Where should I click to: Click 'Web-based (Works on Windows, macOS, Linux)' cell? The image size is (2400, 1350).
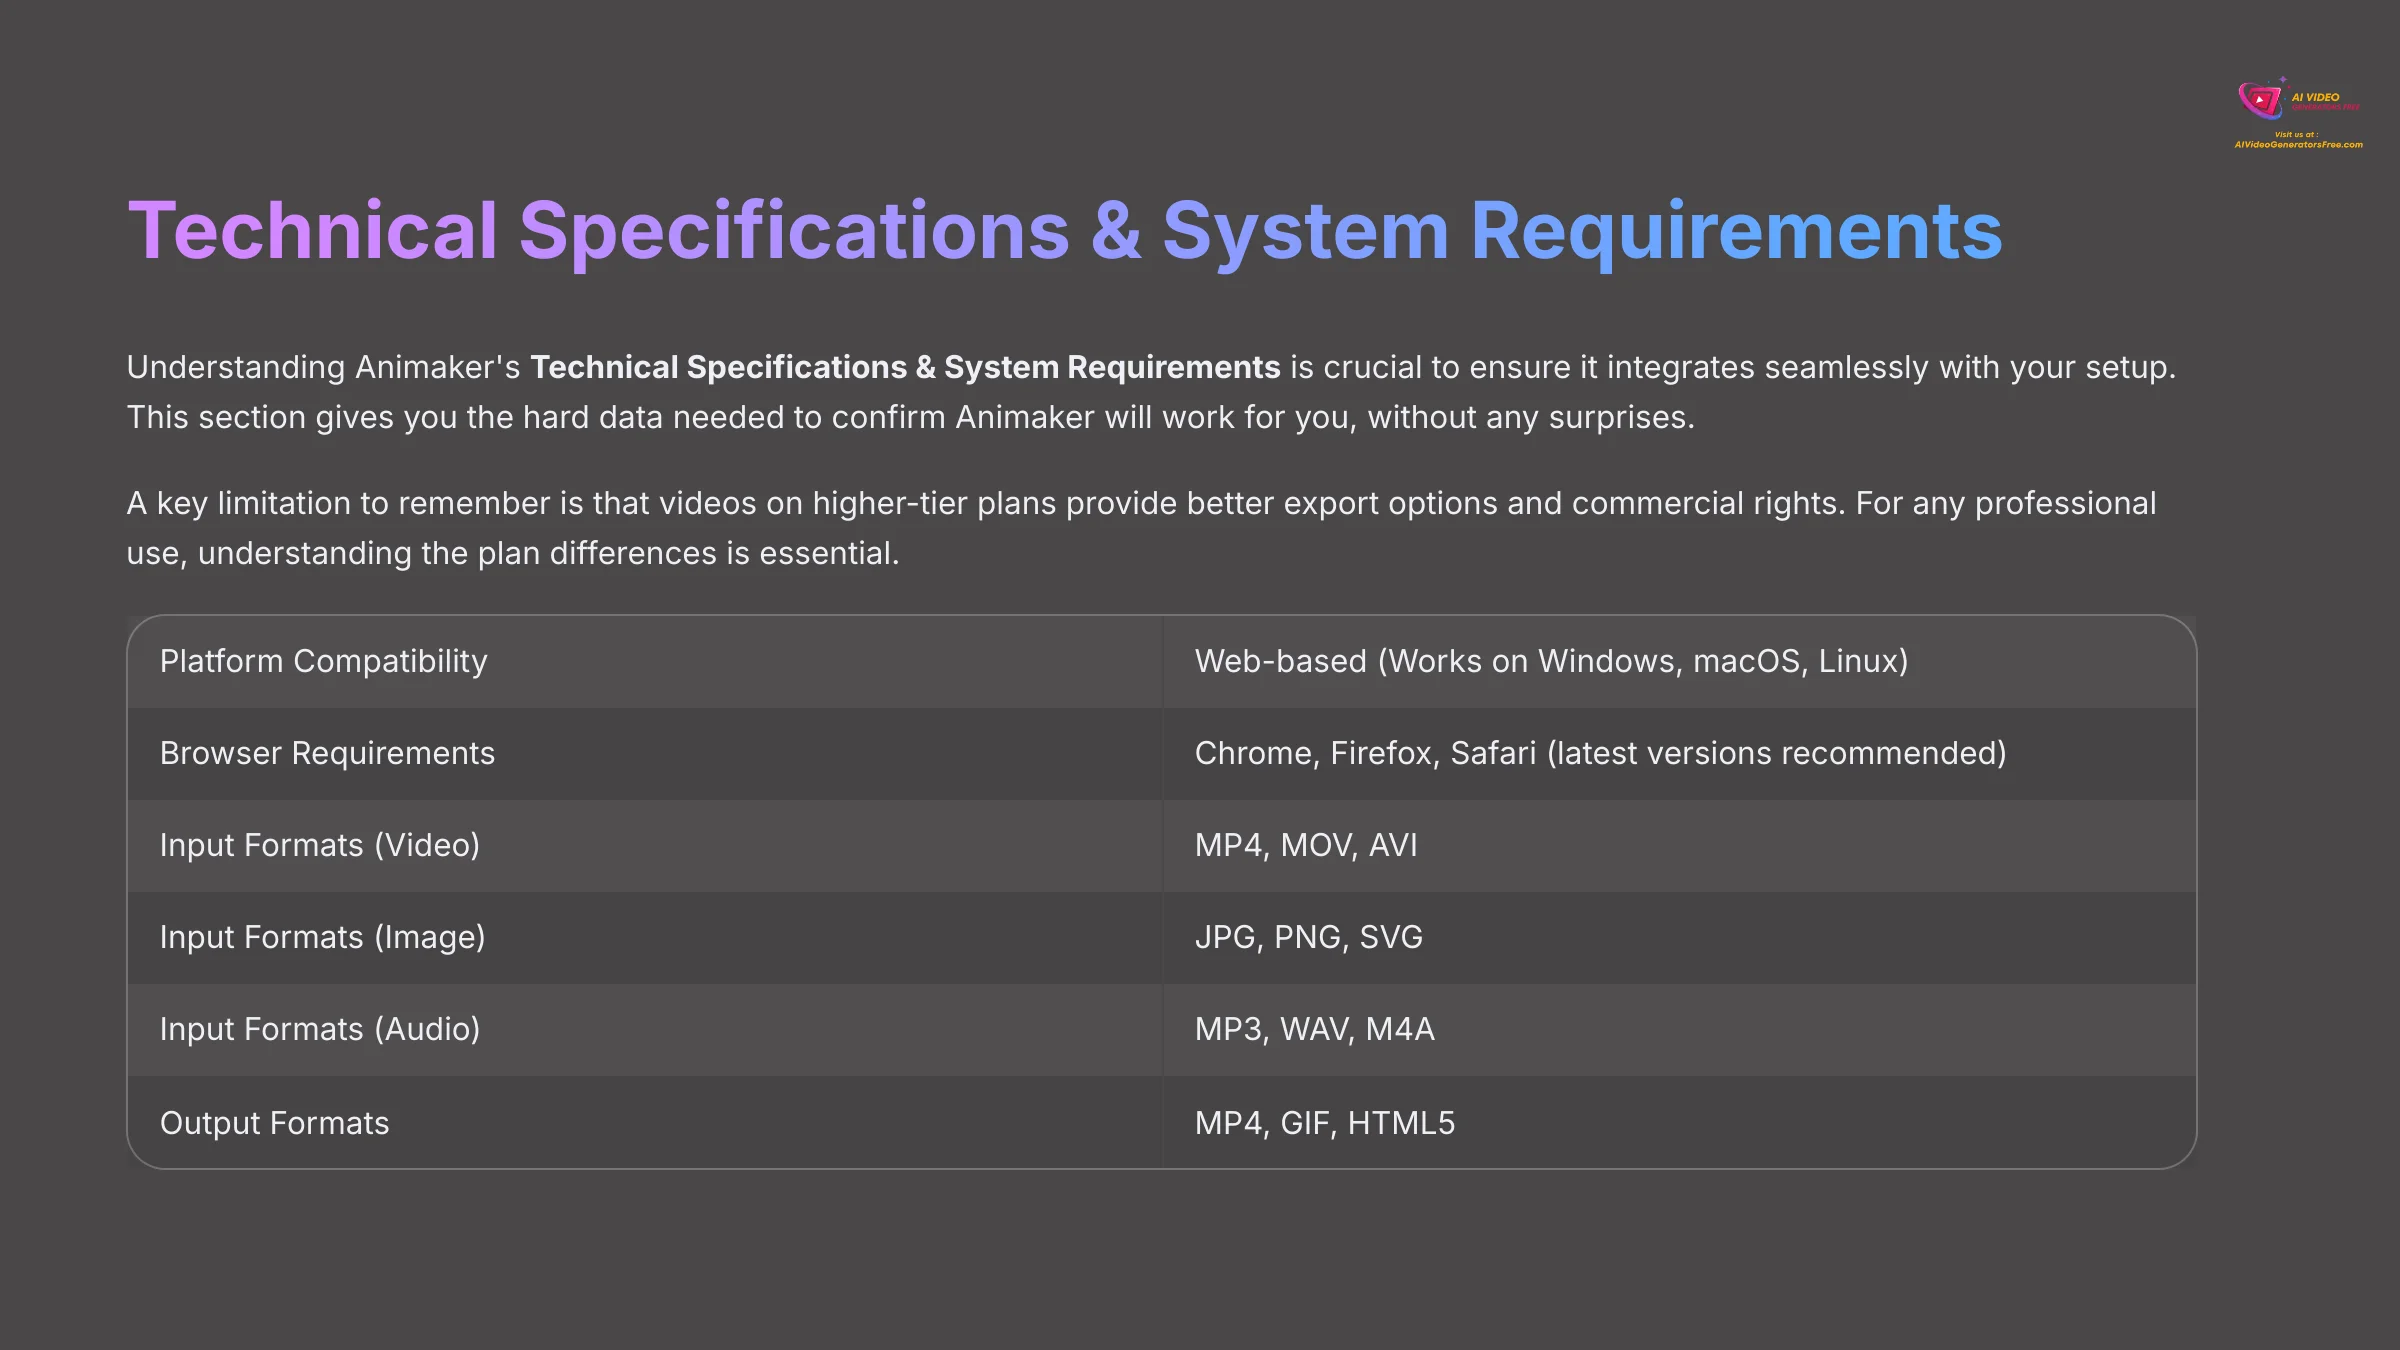(1680, 662)
